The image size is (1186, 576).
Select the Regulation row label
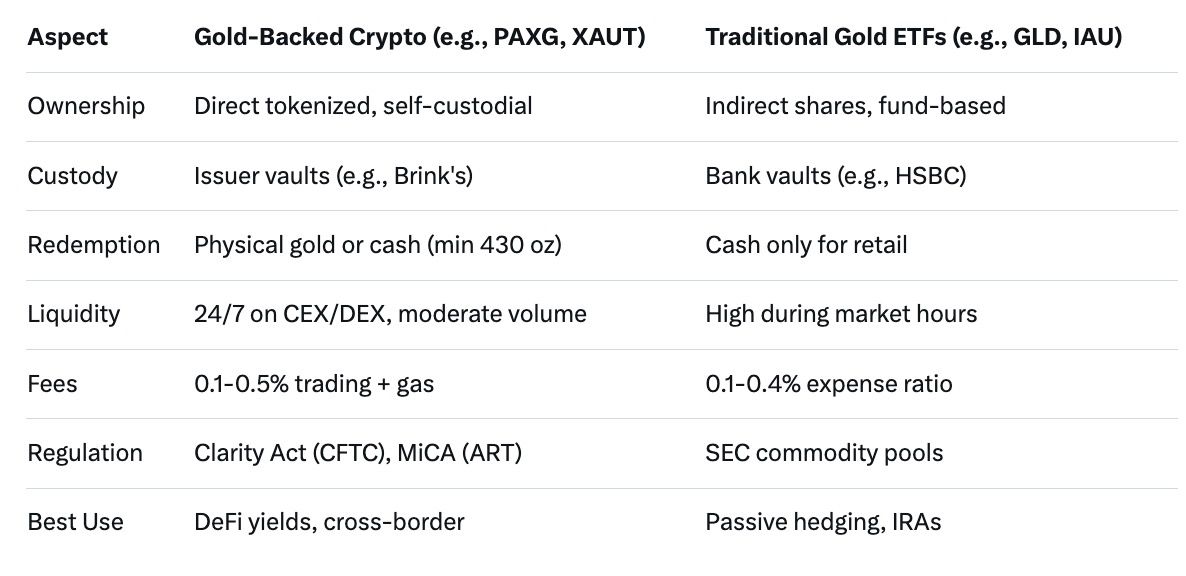[85, 453]
